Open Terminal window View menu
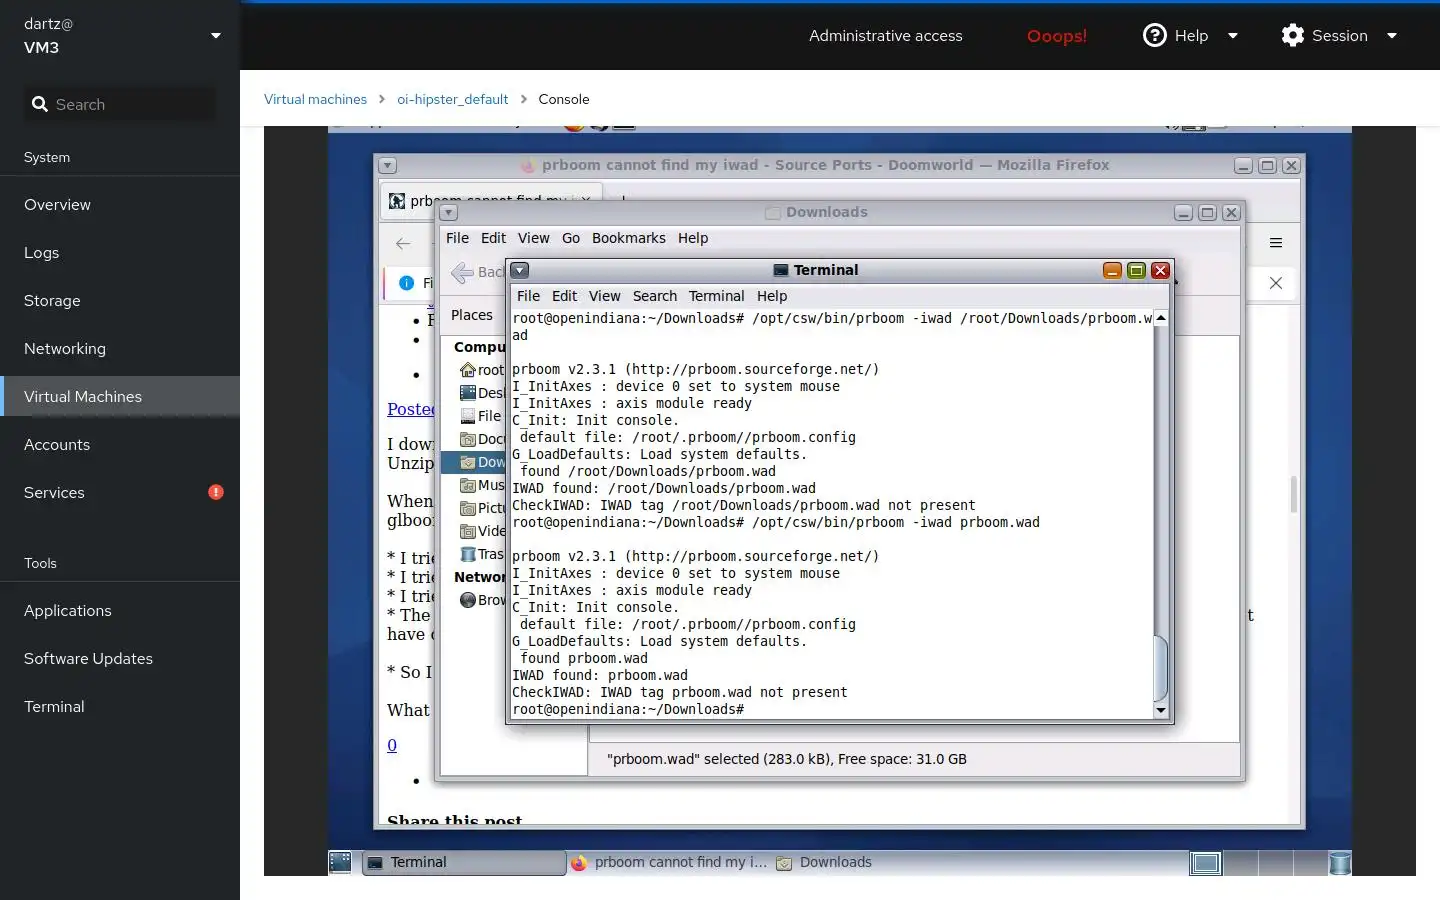This screenshot has height=900, width=1440. (x=604, y=296)
